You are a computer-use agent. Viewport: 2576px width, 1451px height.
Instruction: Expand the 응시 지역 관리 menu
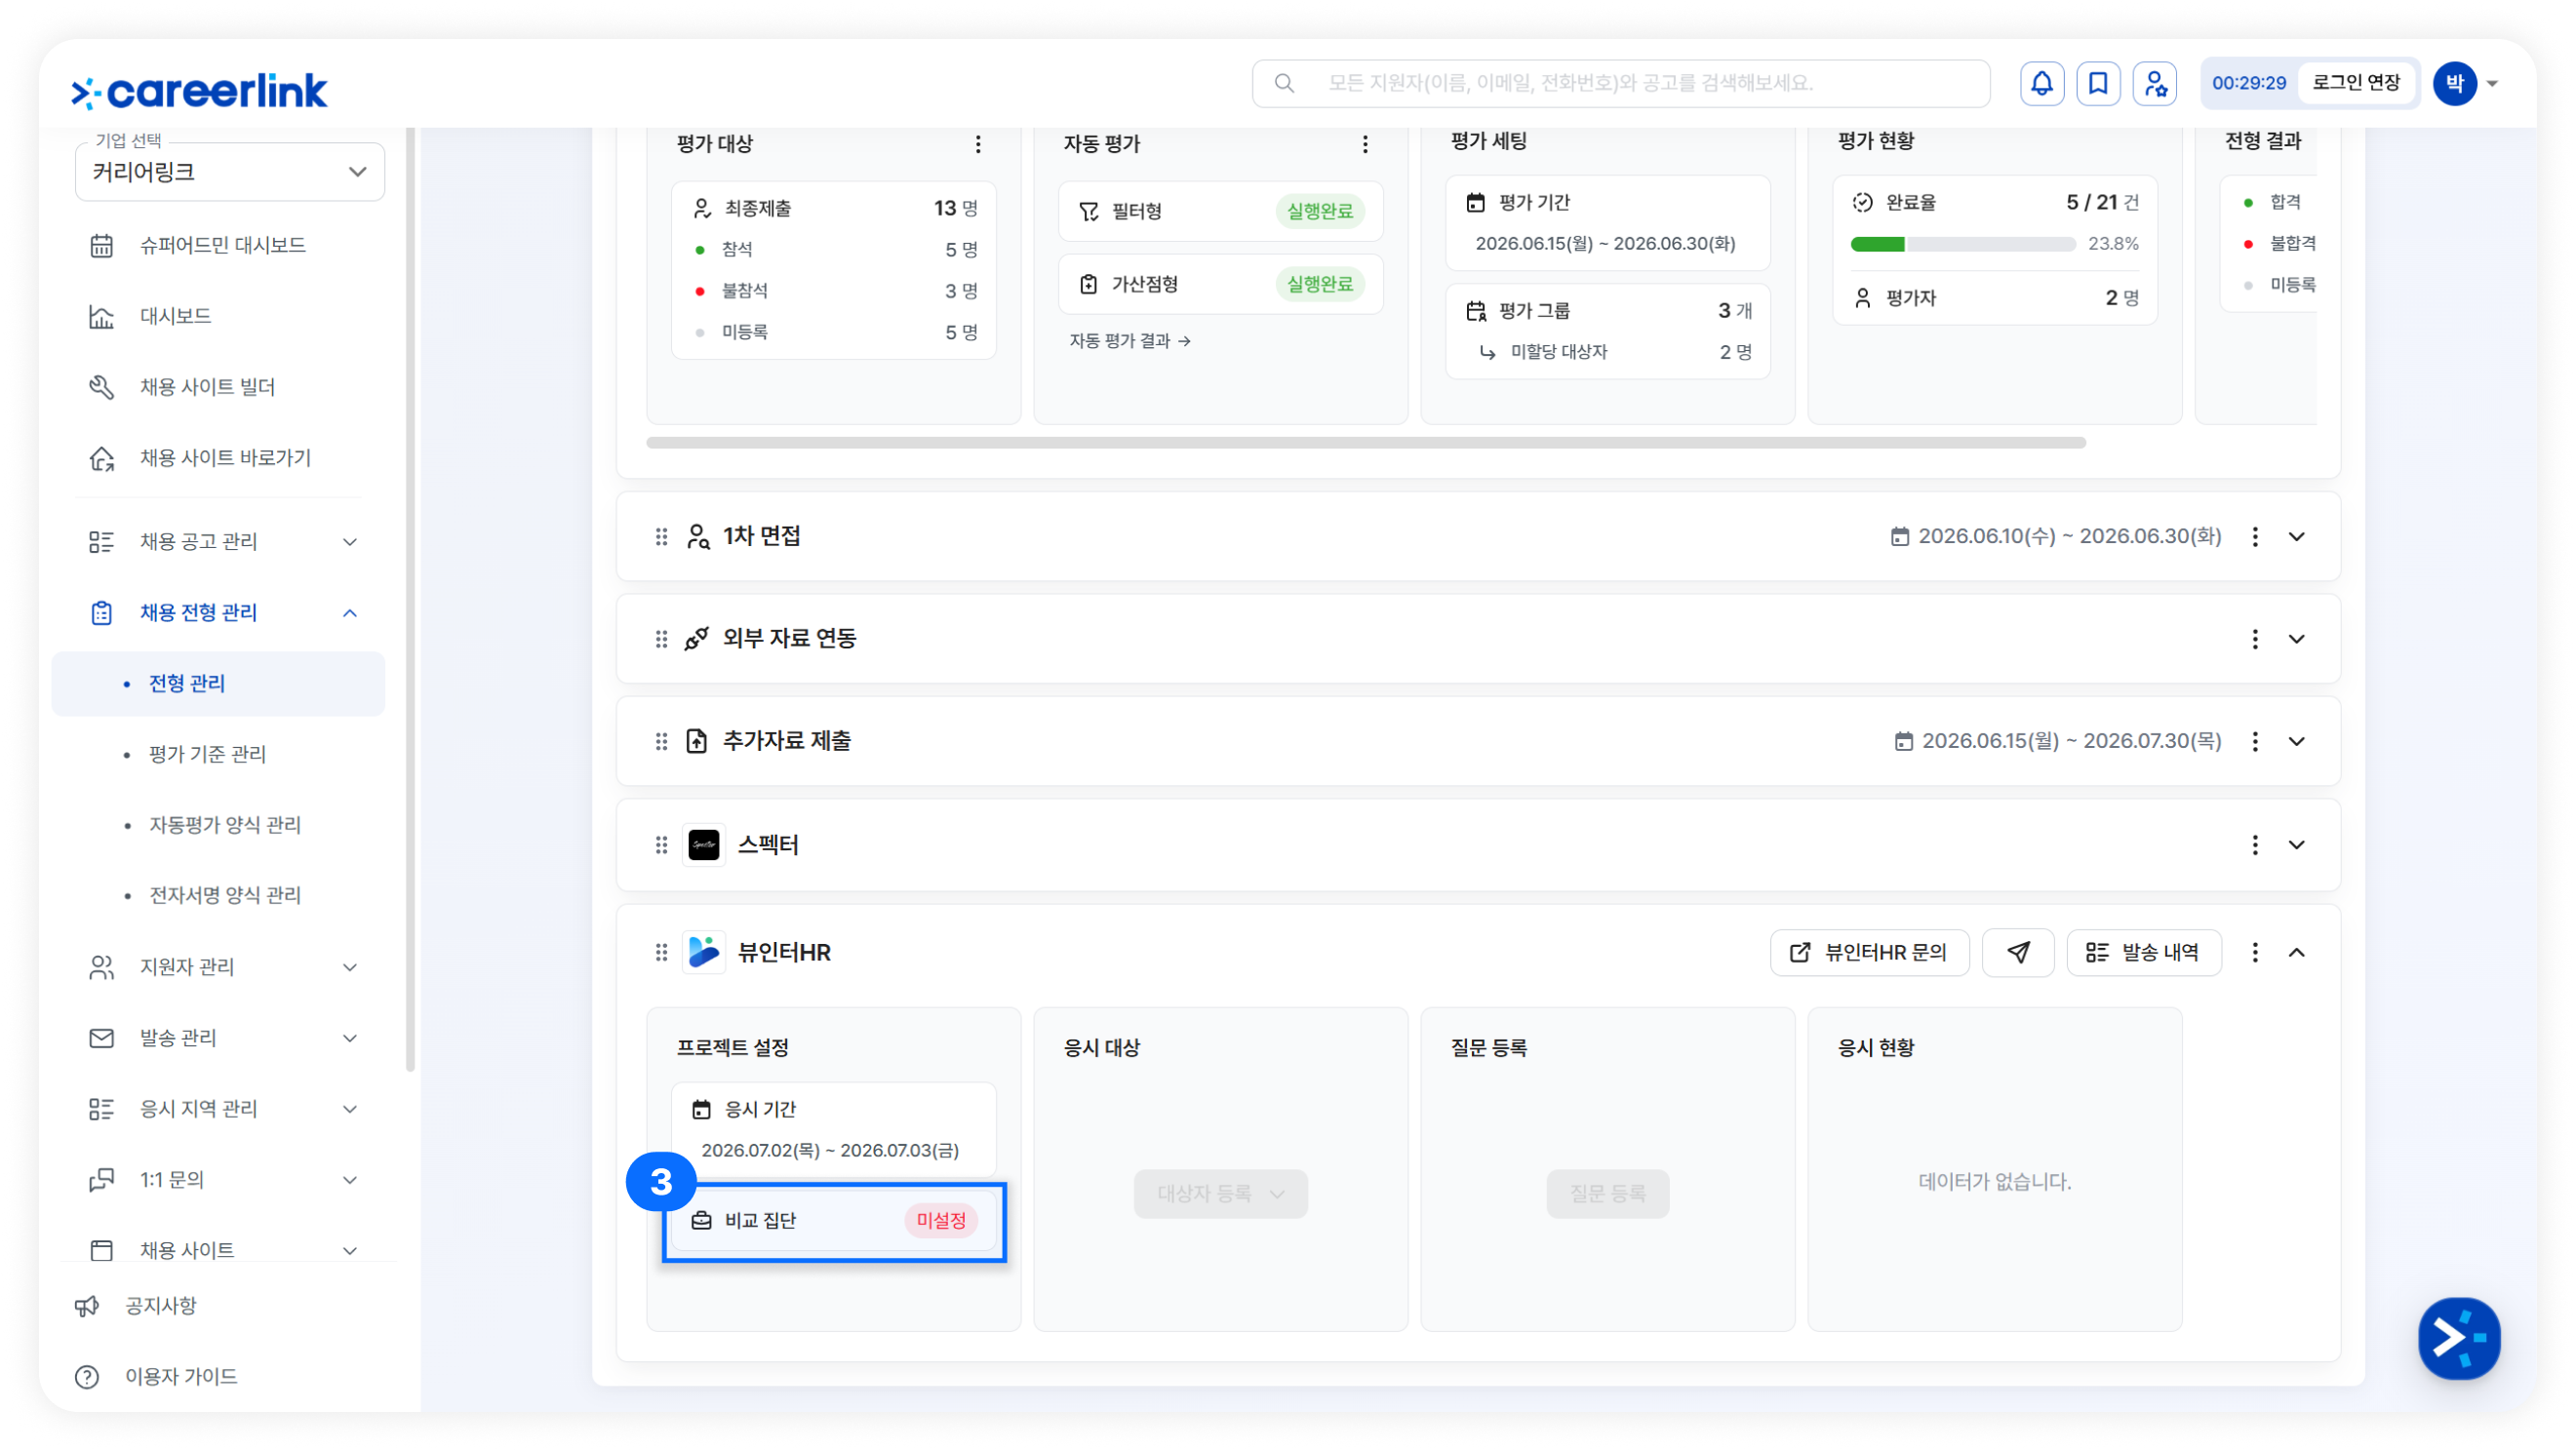click(x=350, y=1109)
